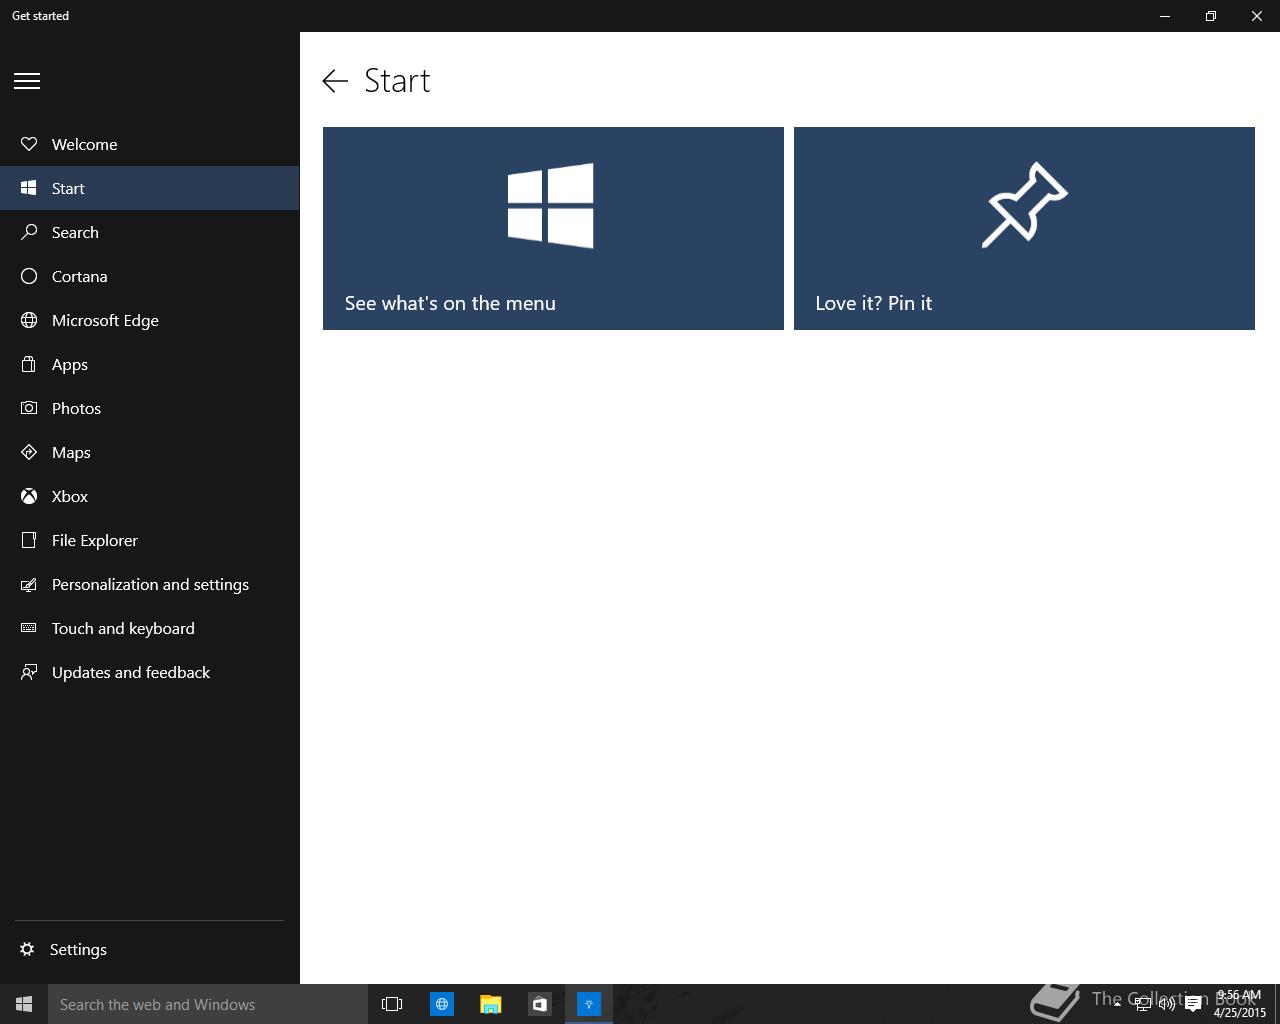Click the Personalization and settings icon
Screen dimensions: 1280x1024
tap(29, 584)
